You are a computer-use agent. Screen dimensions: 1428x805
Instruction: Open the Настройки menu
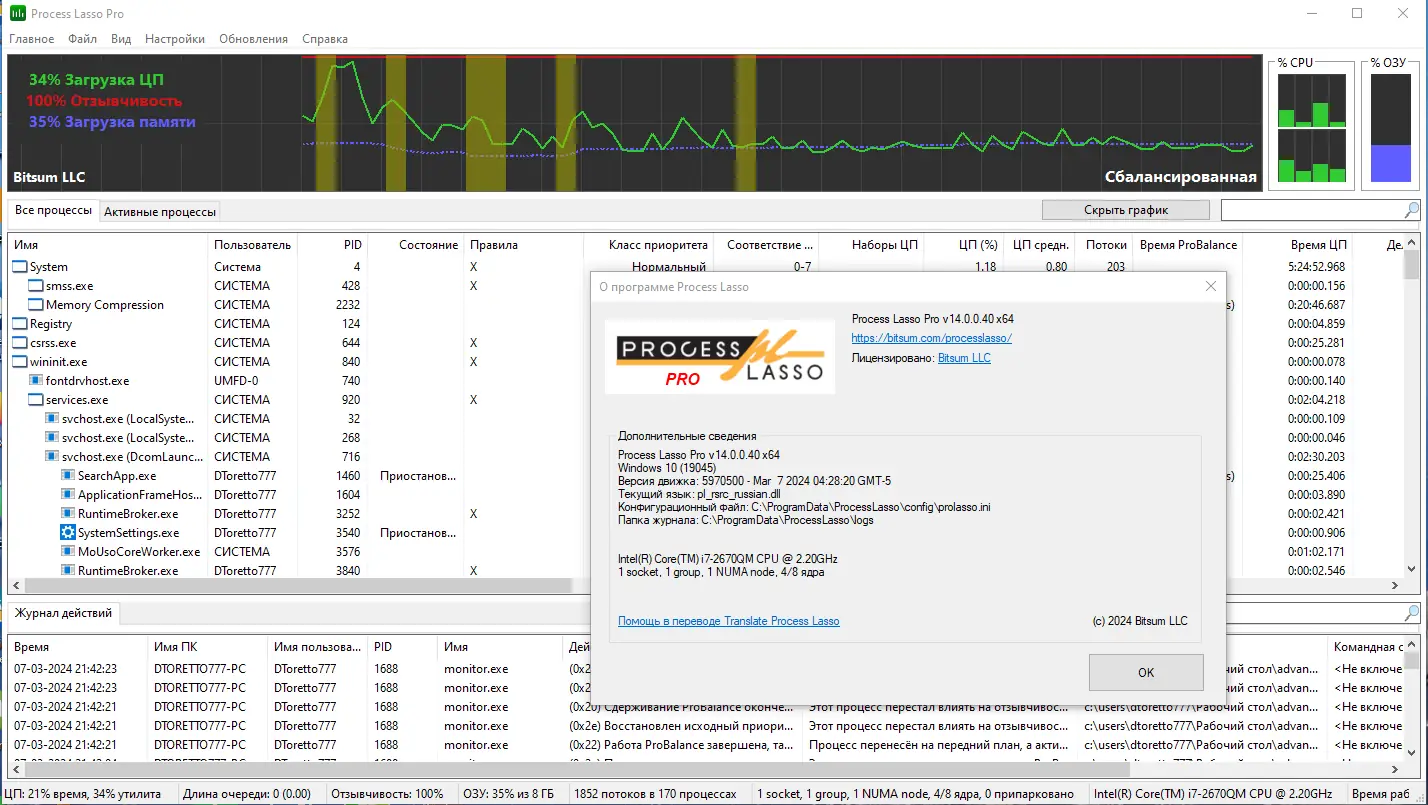175,39
